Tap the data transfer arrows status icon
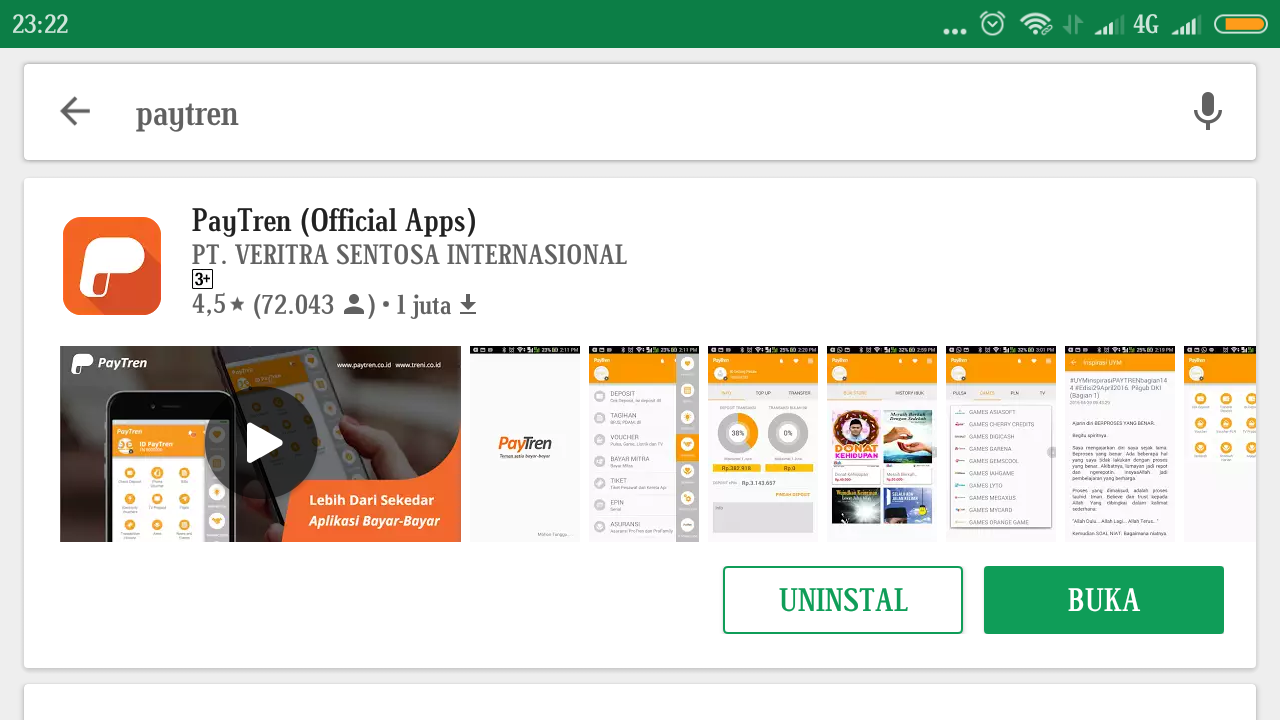The height and width of the screenshot is (720, 1280). click(1072, 24)
